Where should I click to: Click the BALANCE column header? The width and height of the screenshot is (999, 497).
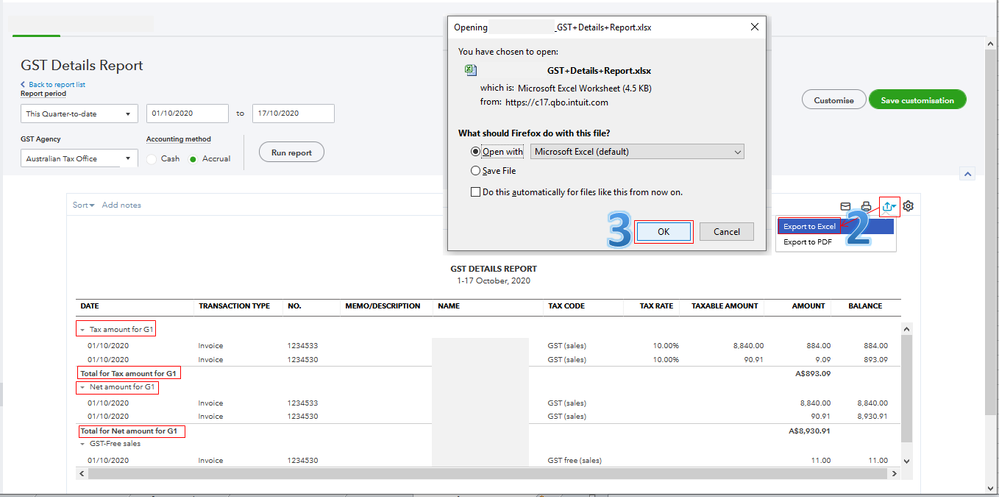[x=865, y=306]
